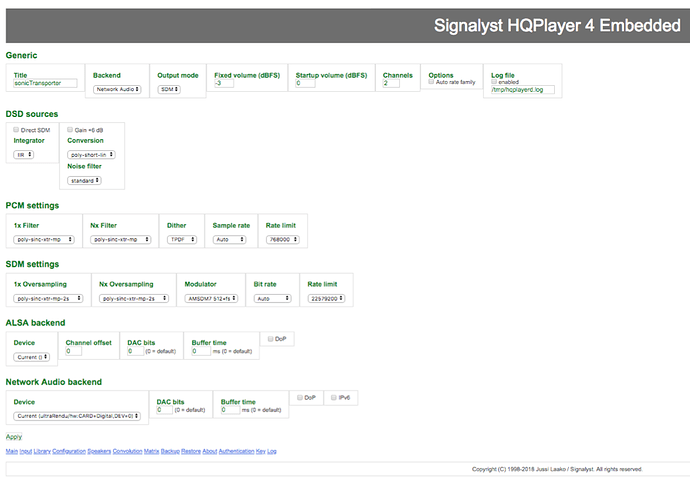Open the Noise filter dropdown set to standard

point(84,180)
